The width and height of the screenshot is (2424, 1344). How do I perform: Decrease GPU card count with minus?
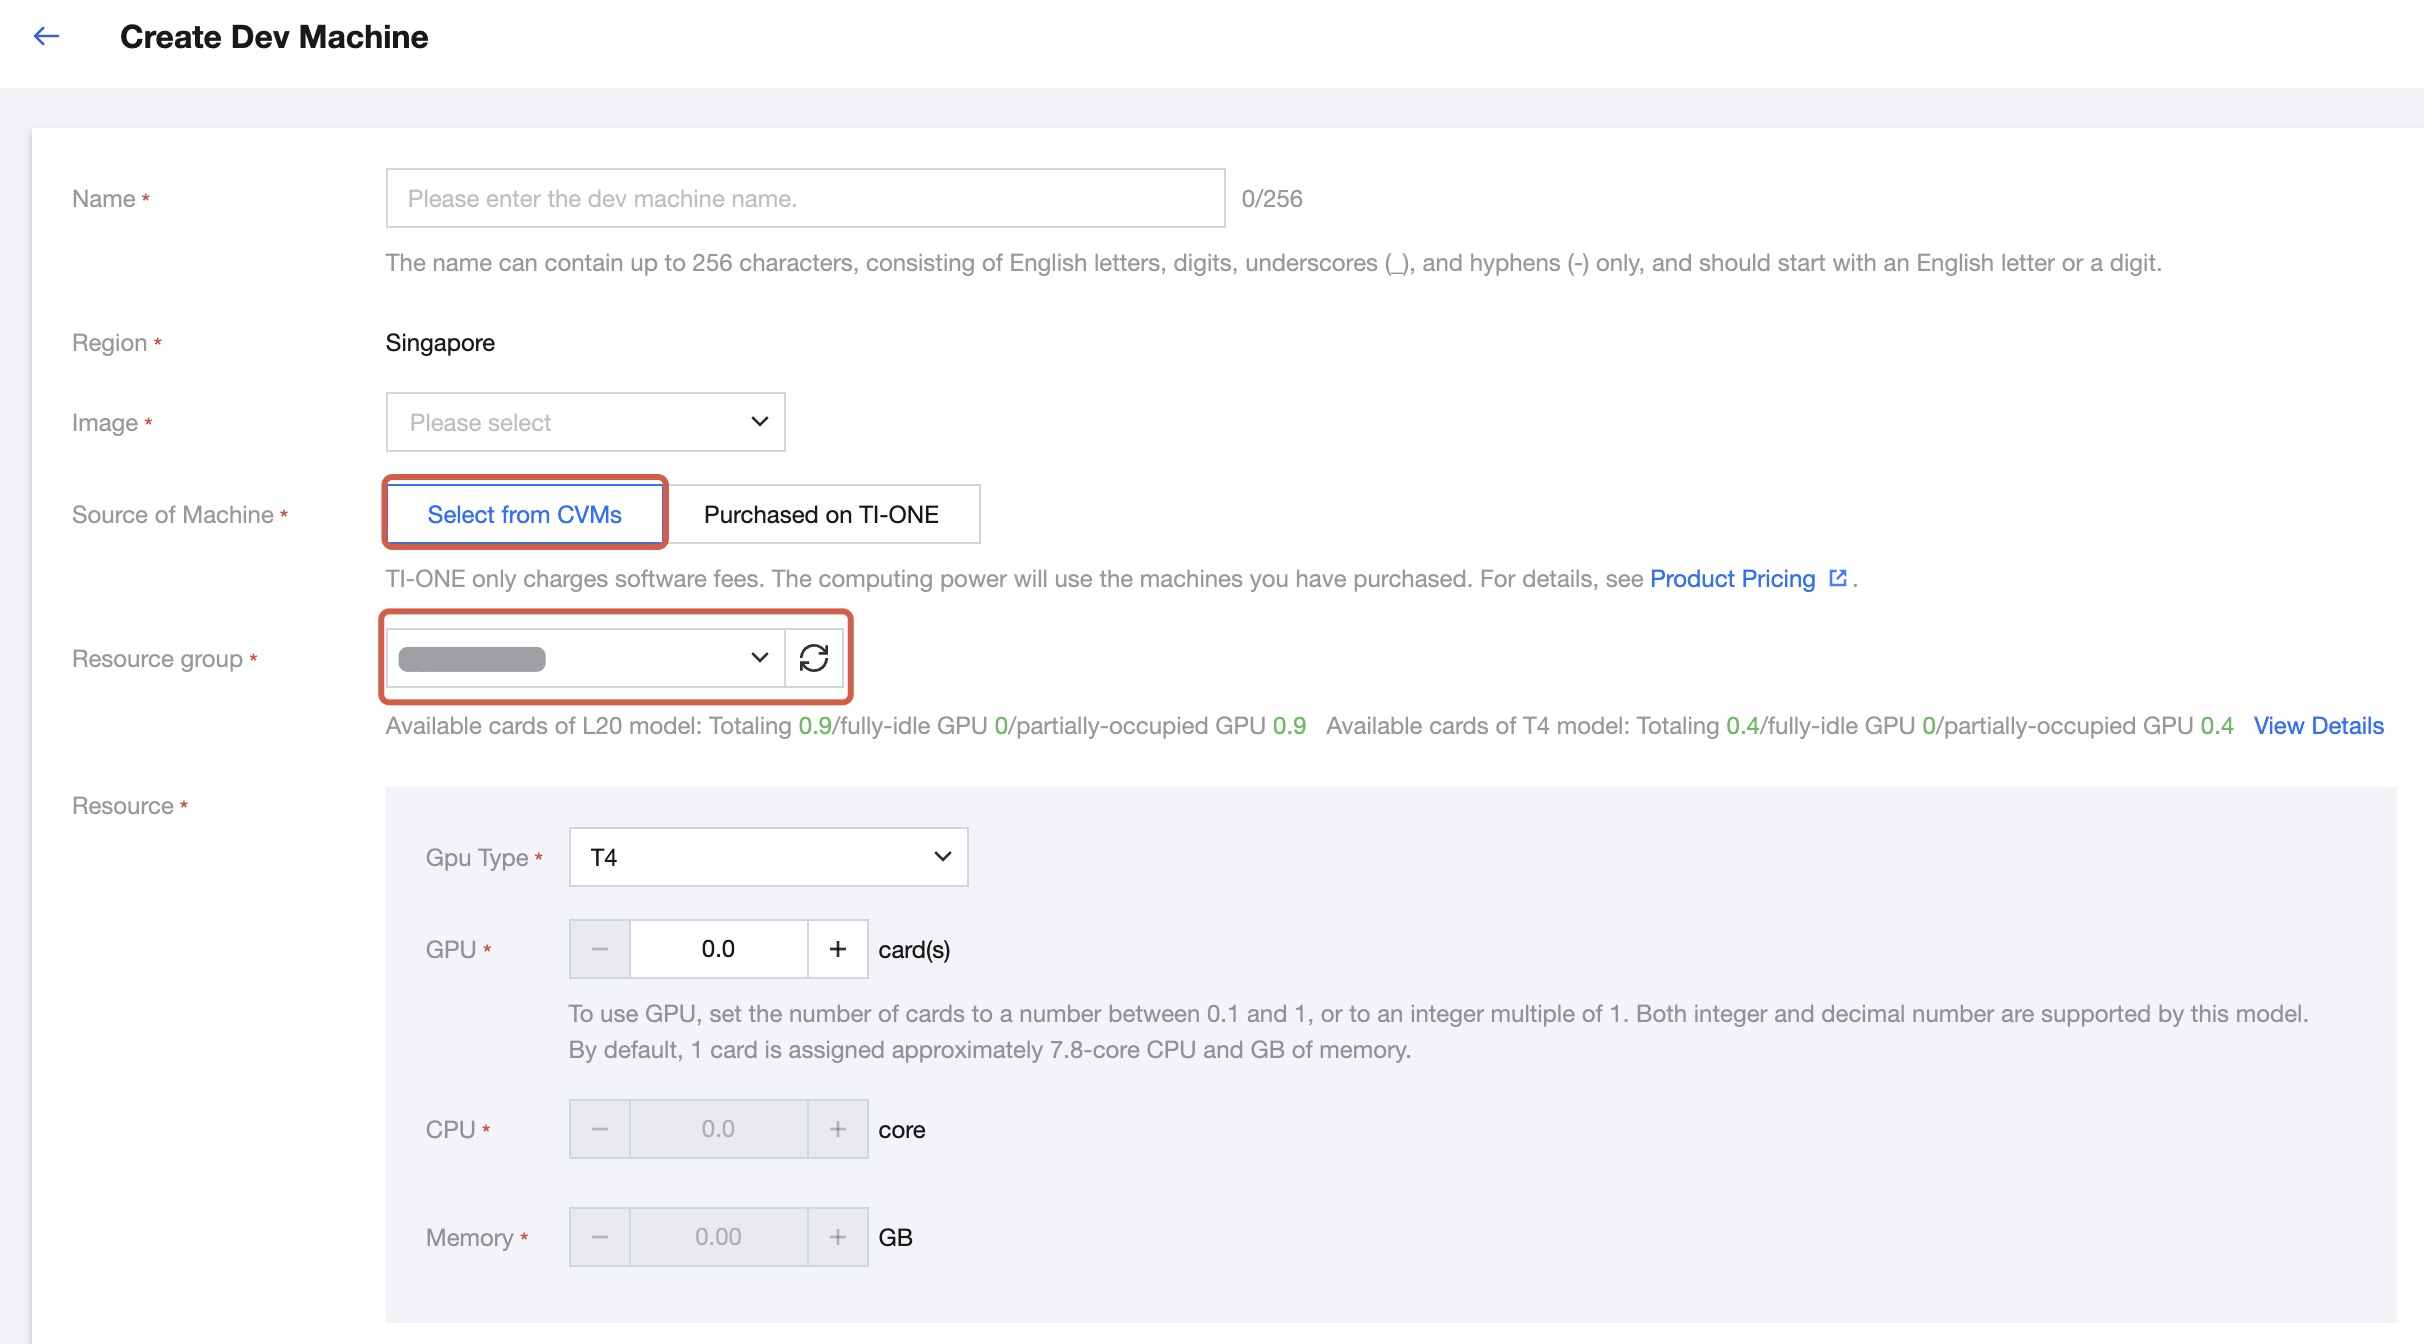pos(600,949)
